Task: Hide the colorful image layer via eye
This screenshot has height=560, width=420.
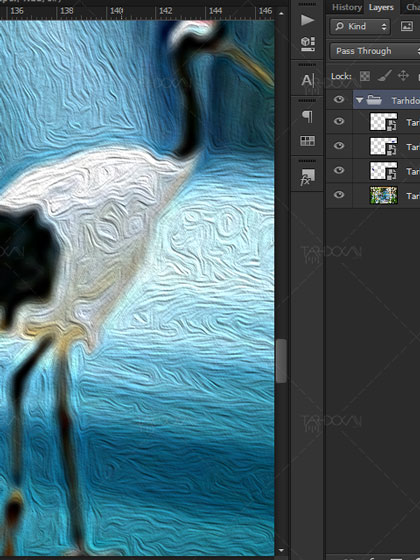Action: [x=339, y=195]
